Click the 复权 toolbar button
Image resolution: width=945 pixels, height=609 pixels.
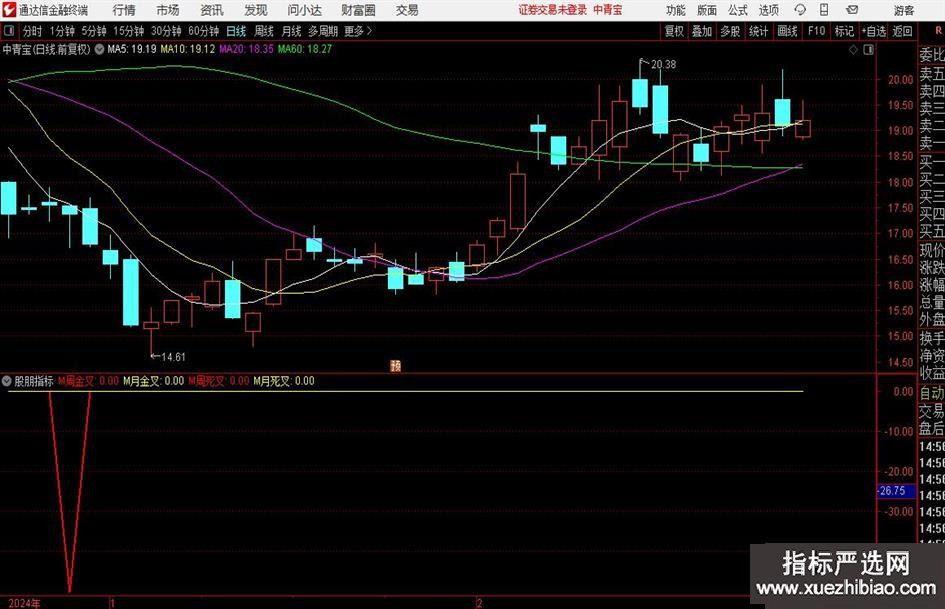click(x=674, y=31)
